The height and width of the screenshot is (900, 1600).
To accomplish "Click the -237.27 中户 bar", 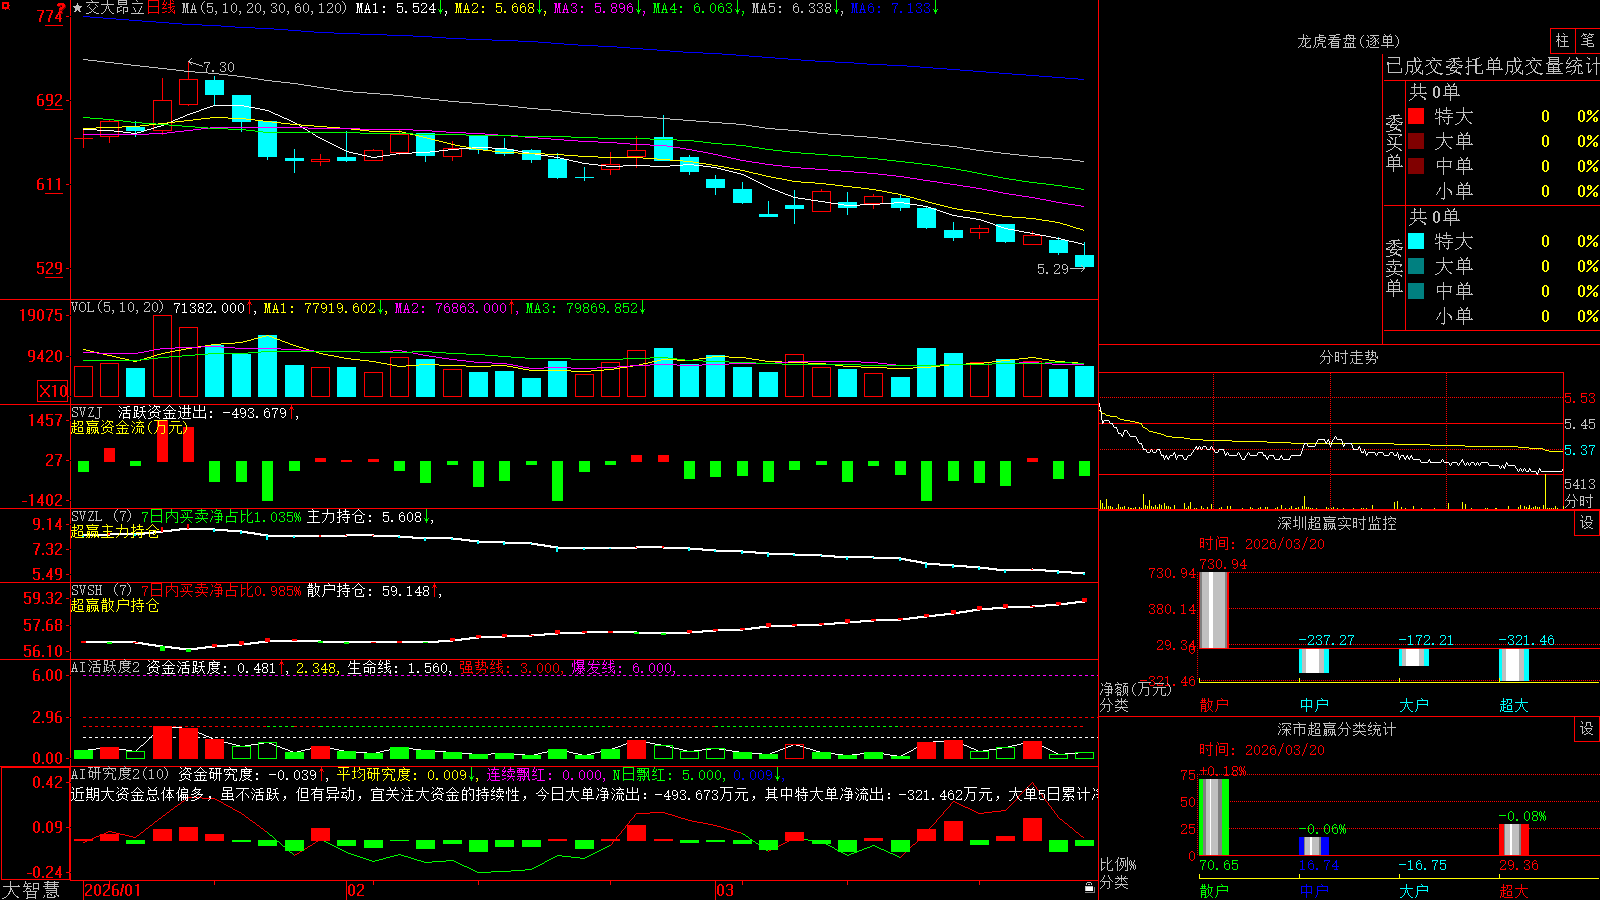I will click(1314, 661).
